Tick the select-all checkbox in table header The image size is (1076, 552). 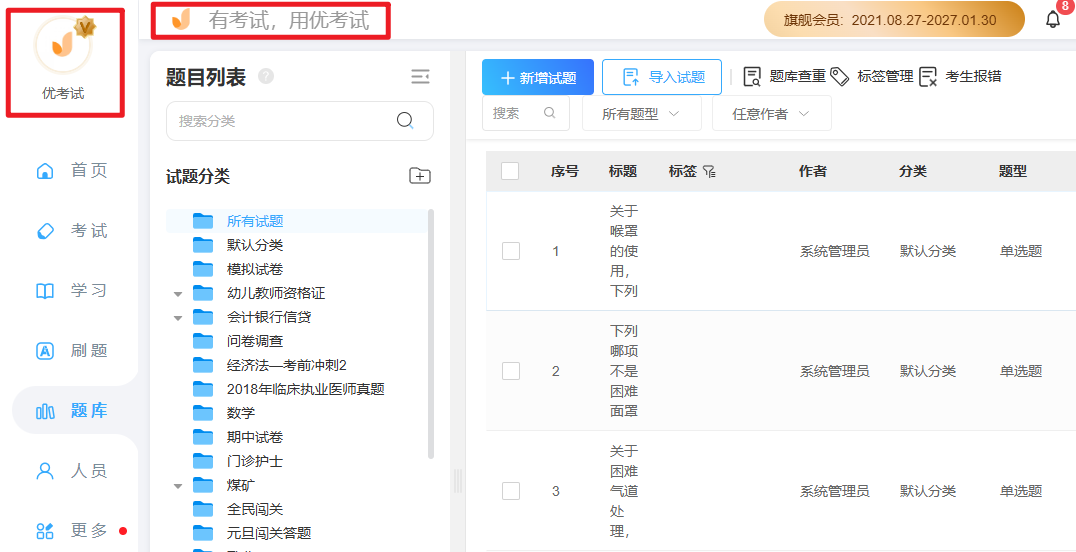point(510,171)
